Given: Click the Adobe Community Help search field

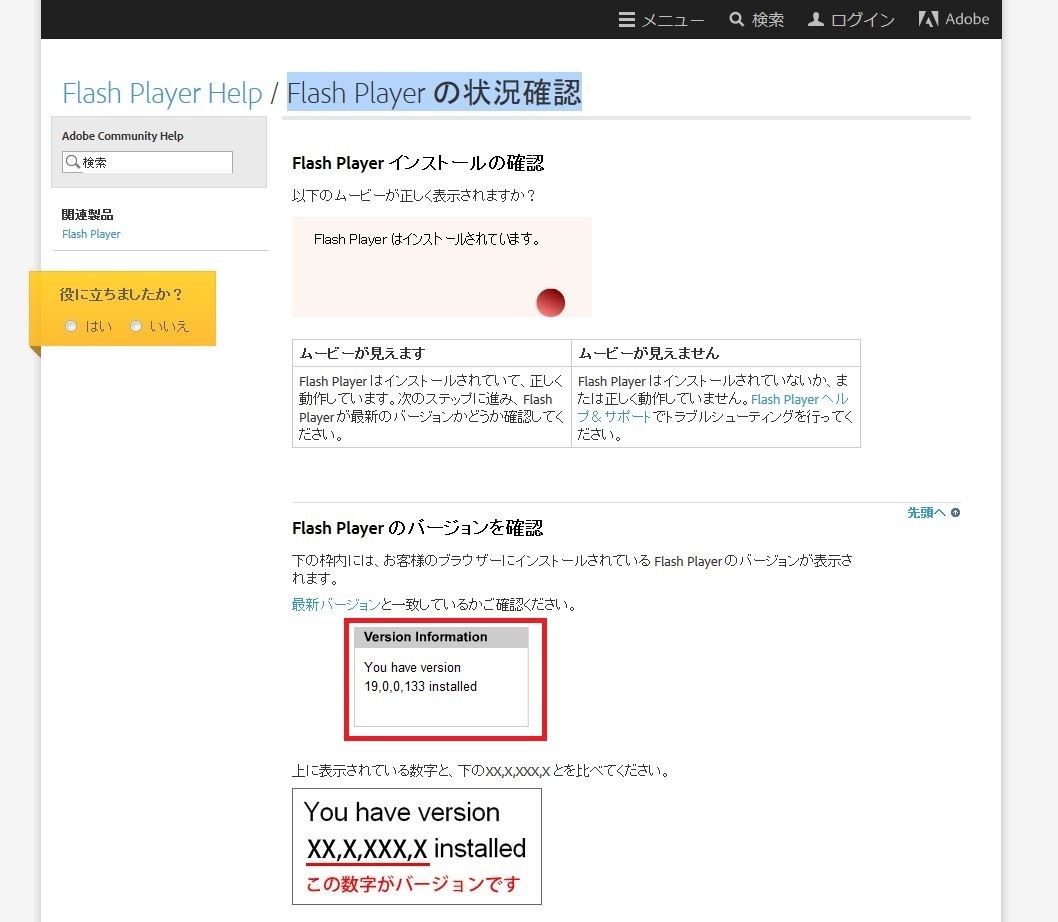Looking at the screenshot, I should tap(147, 162).
